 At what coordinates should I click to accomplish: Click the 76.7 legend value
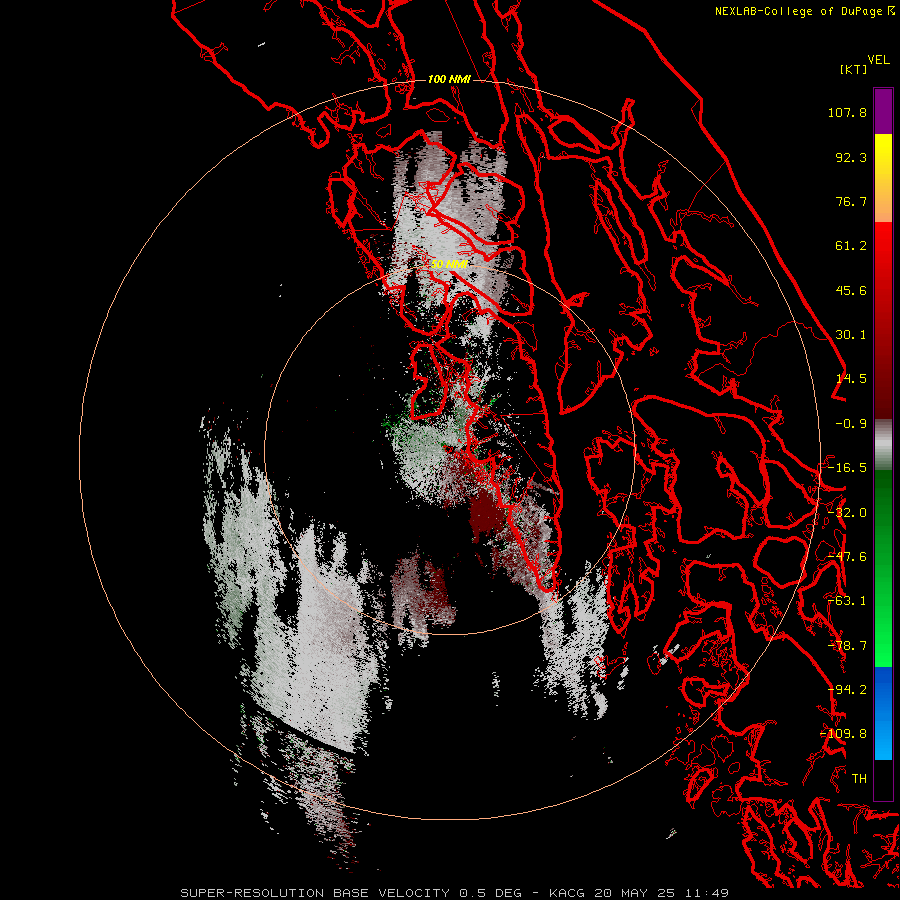click(851, 201)
